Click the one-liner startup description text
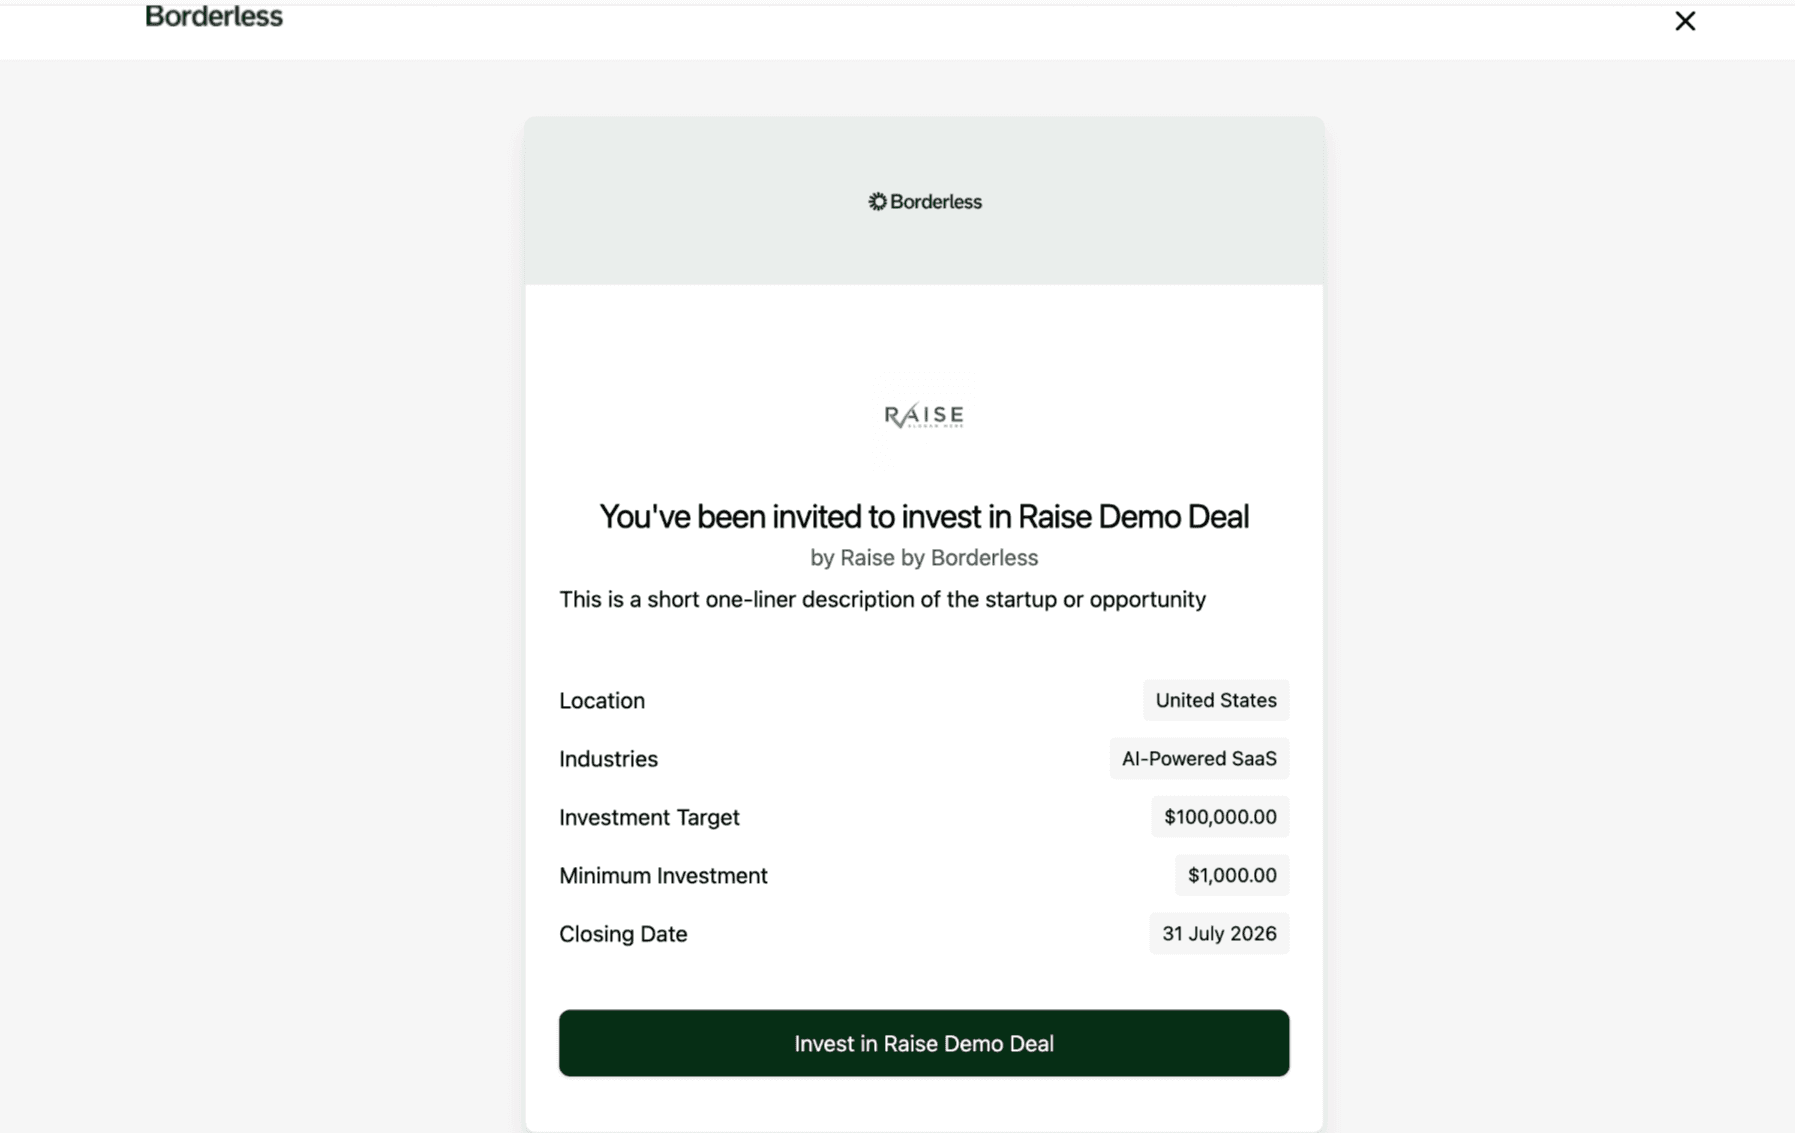This screenshot has height=1133, width=1795. (x=882, y=599)
